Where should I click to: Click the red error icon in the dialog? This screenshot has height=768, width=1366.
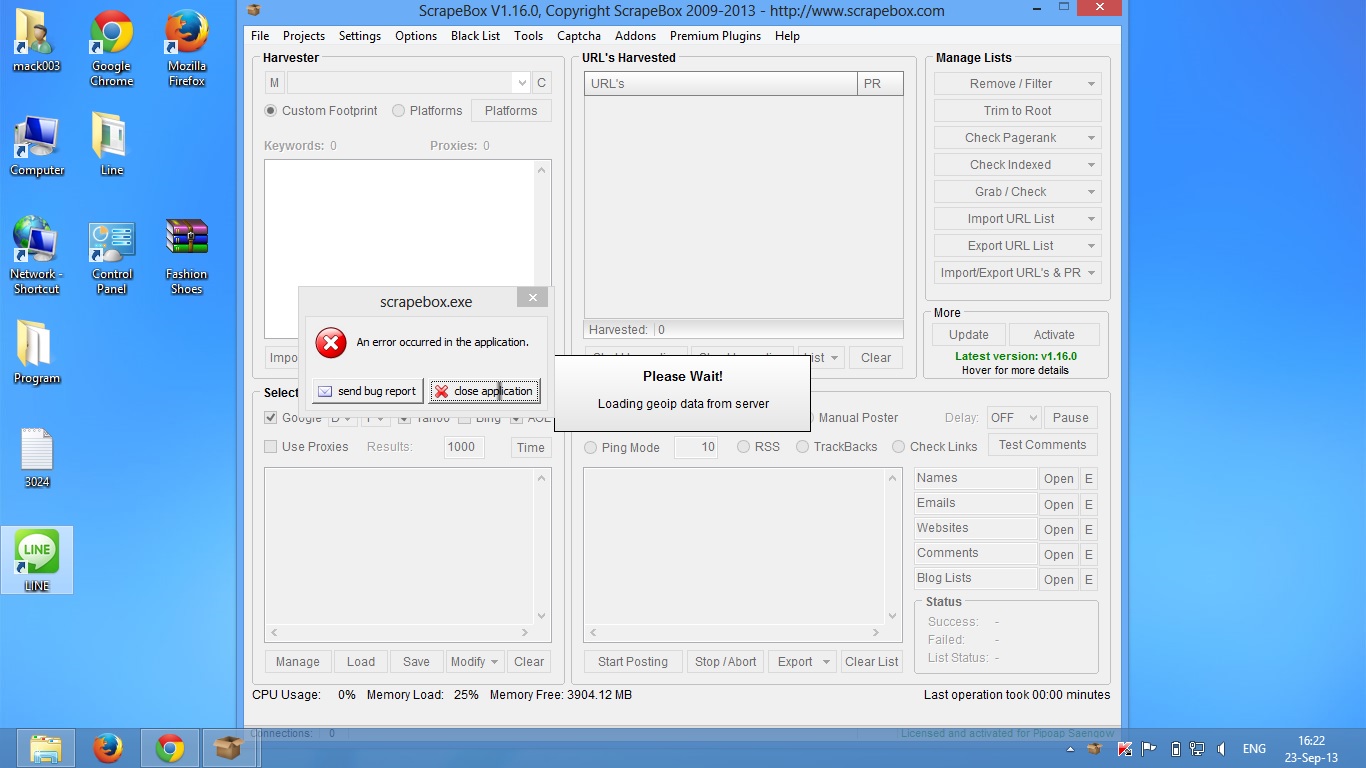coord(330,342)
